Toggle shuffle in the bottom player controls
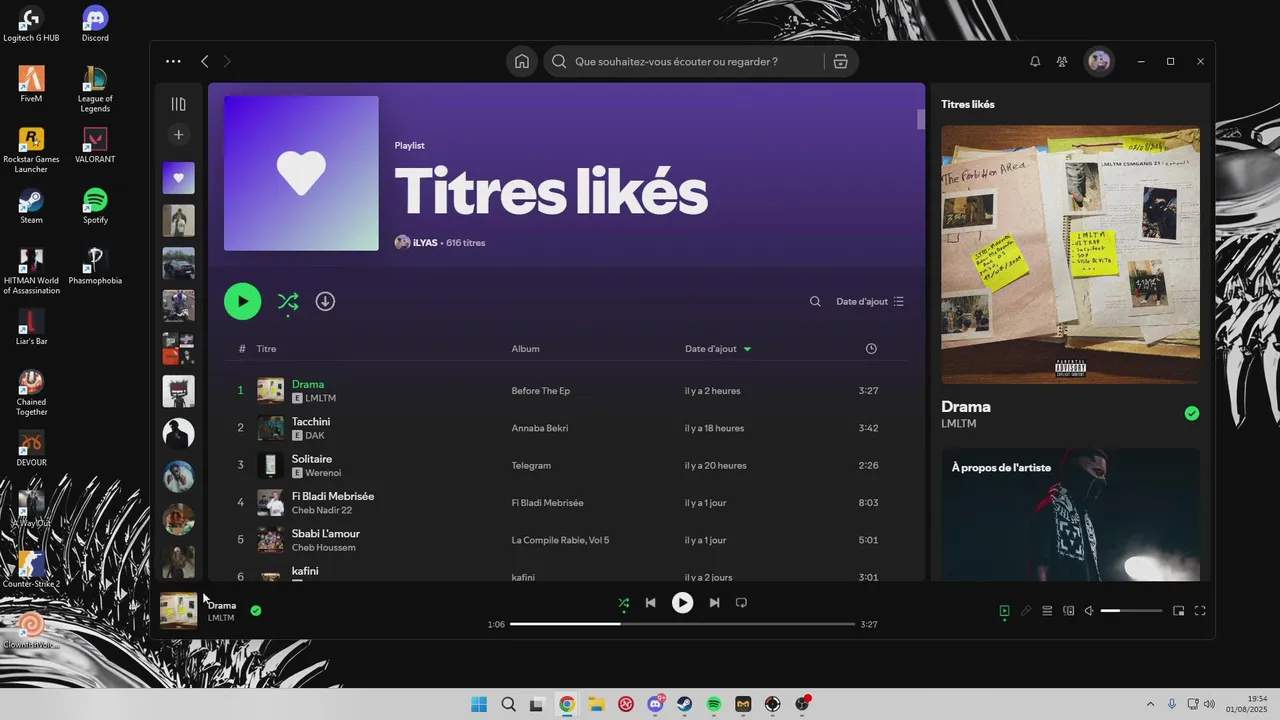 [624, 603]
